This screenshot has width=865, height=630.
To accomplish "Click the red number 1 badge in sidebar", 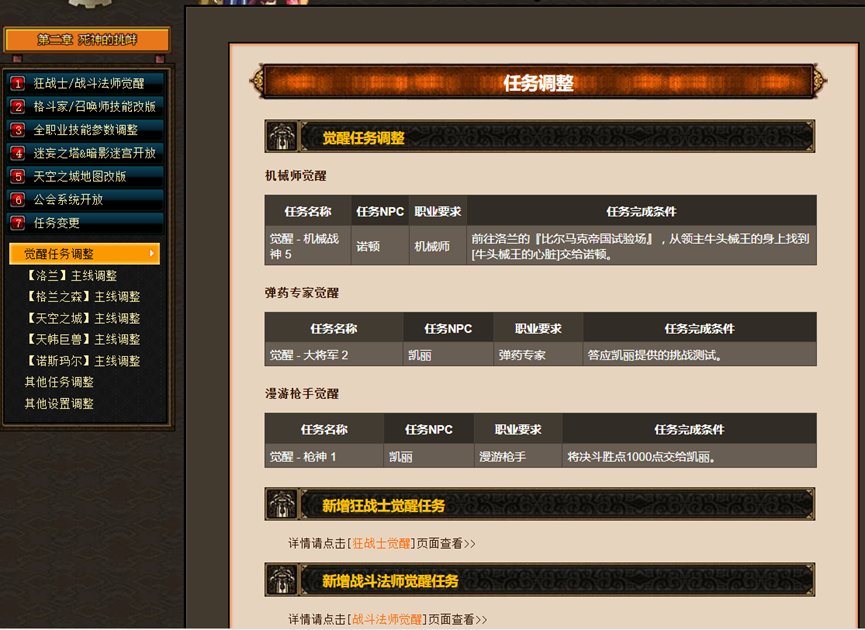I will point(18,83).
